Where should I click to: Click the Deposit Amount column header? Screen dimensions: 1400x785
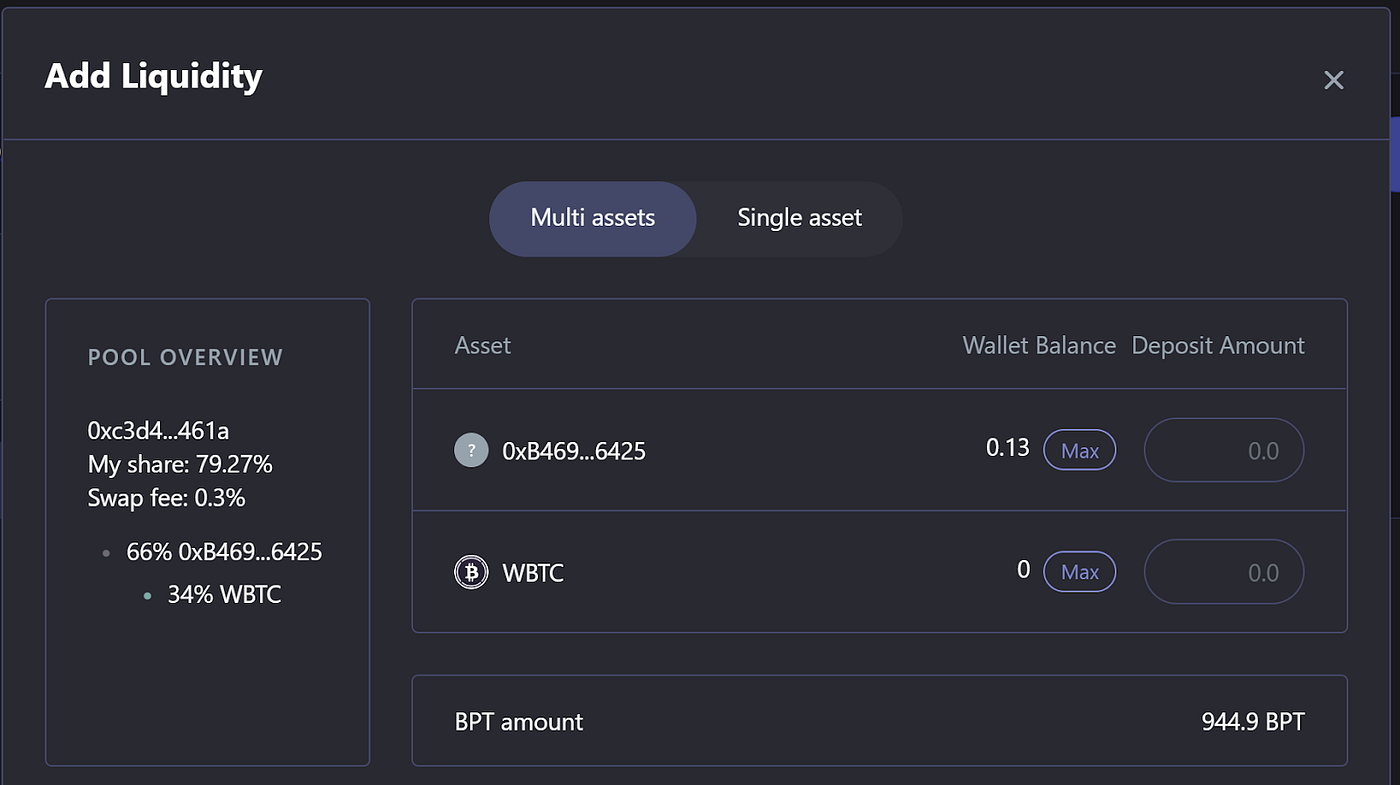[x=1217, y=345]
